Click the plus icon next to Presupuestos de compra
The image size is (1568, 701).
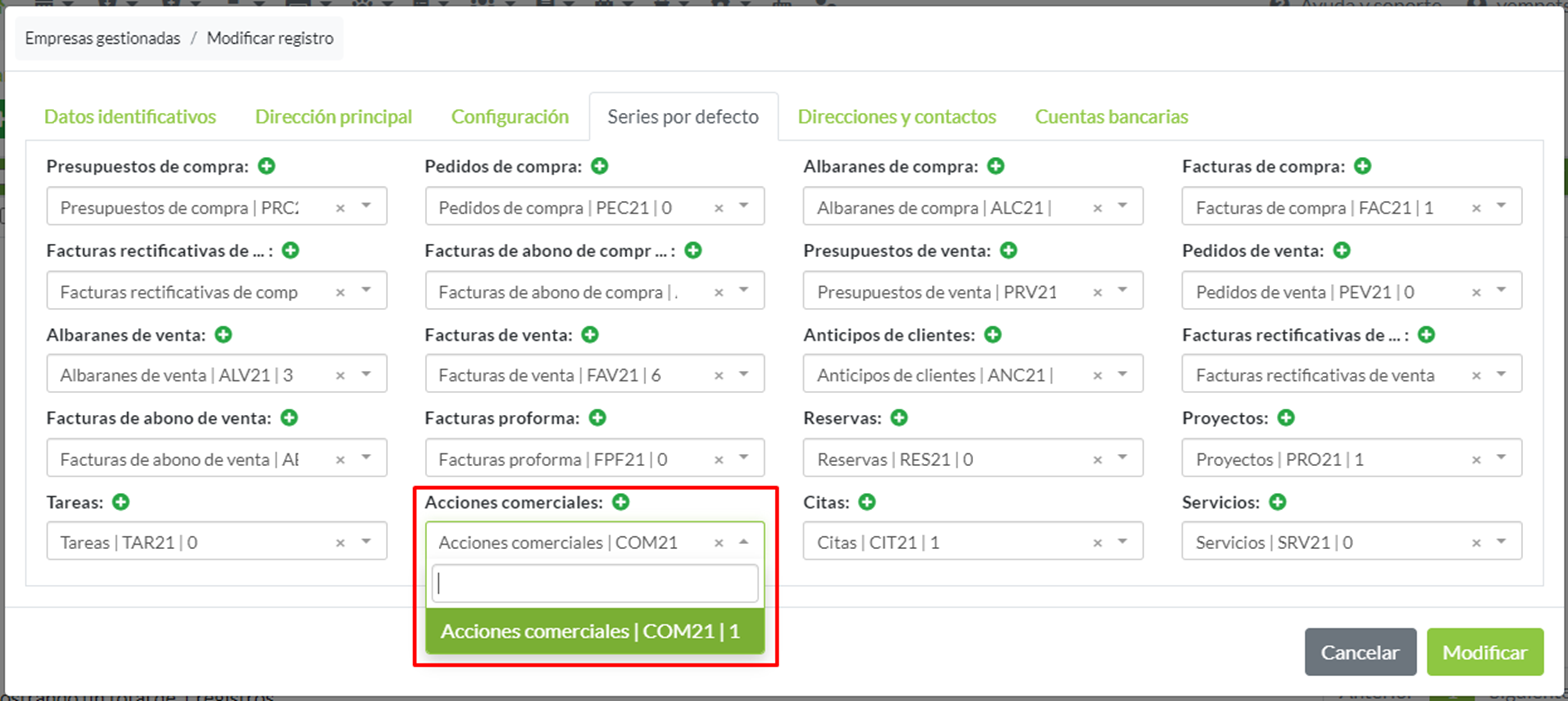click(267, 166)
